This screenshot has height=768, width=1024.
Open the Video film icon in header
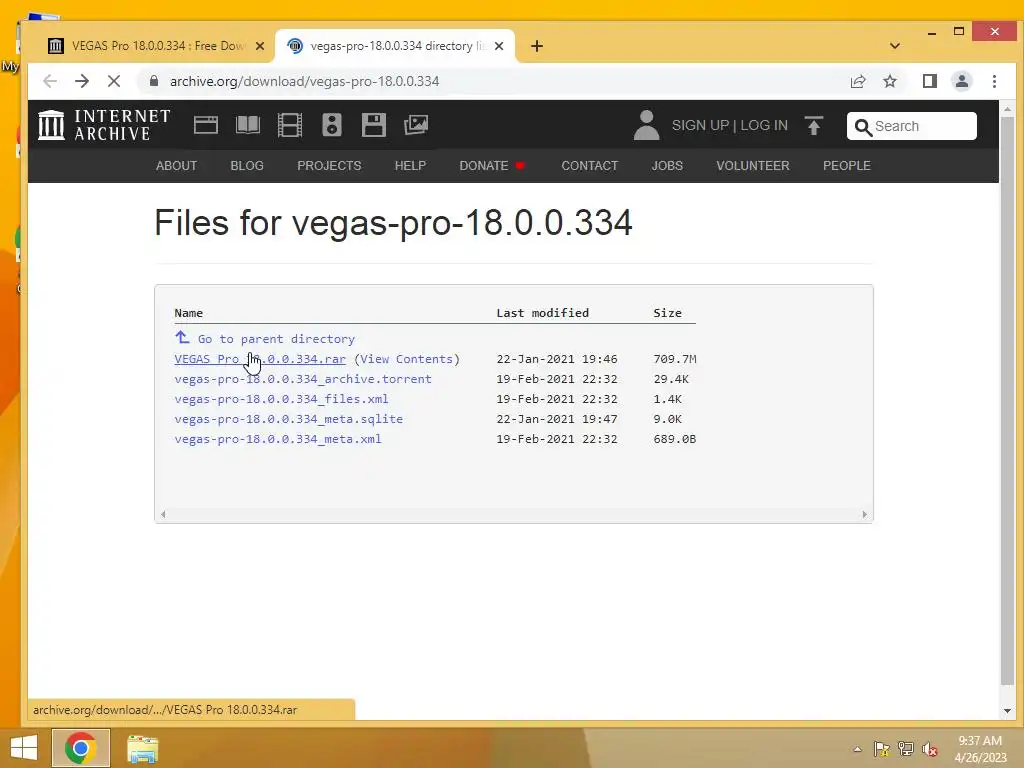pos(289,125)
